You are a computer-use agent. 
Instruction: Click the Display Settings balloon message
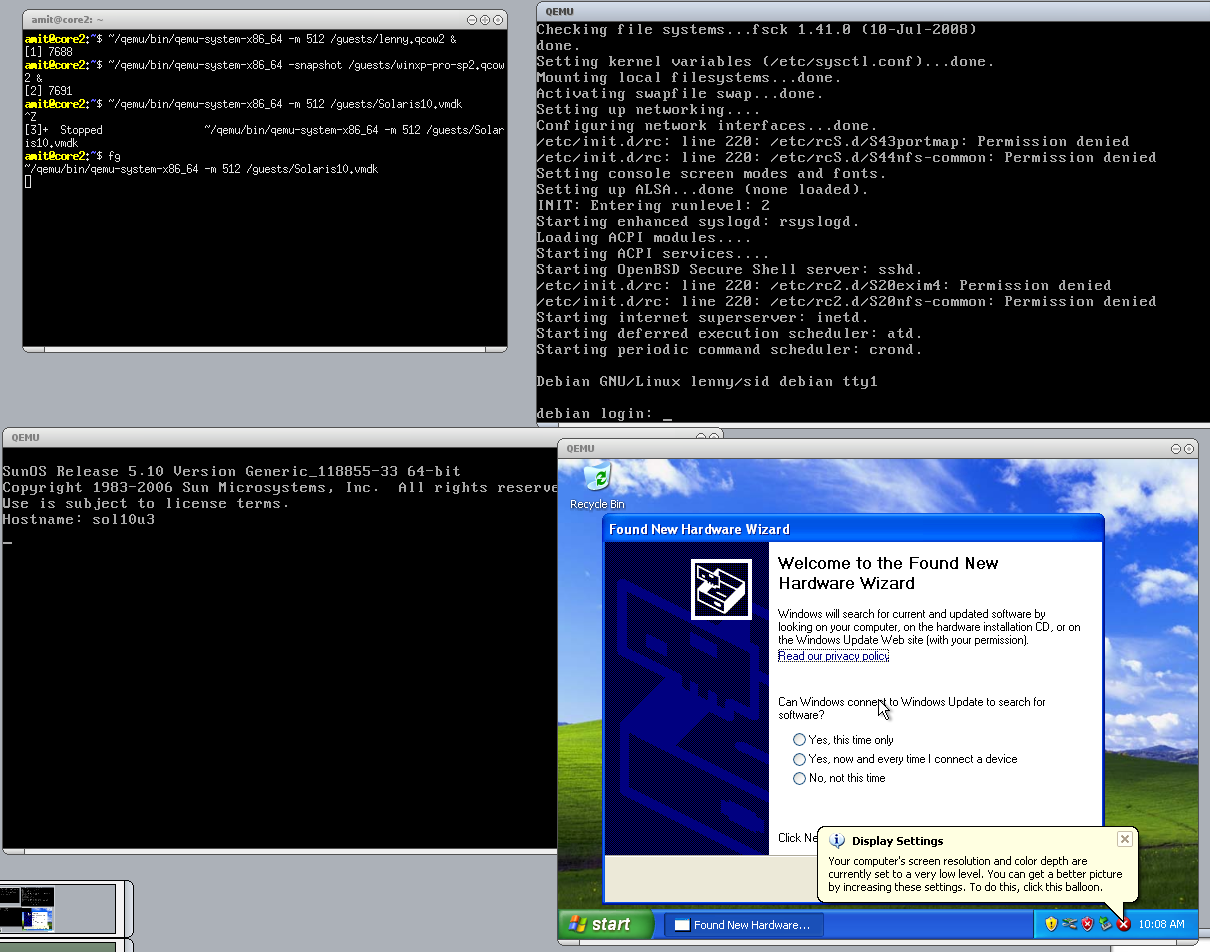tap(975, 874)
